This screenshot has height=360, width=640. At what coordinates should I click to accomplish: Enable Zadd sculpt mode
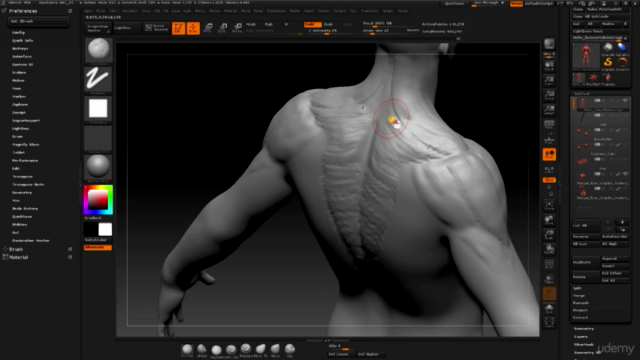click(312, 24)
